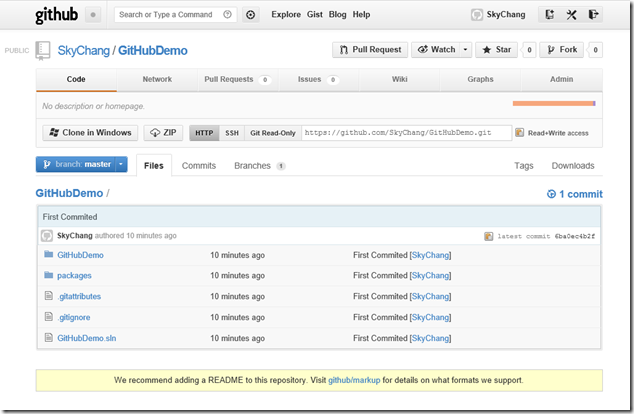Image resolution: width=634 pixels, height=414 pixels.
Task: Open the fork count badge
Action: pos(595,50)
